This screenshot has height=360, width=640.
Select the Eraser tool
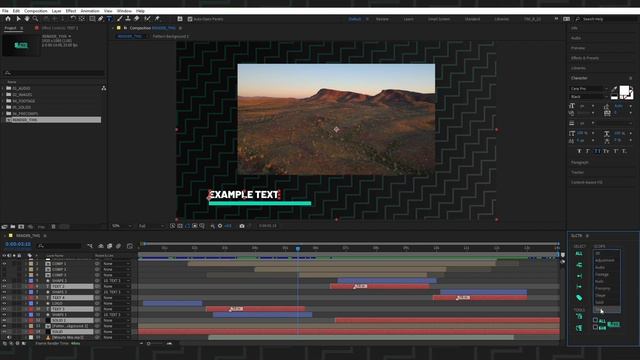(x=137, y=19)
